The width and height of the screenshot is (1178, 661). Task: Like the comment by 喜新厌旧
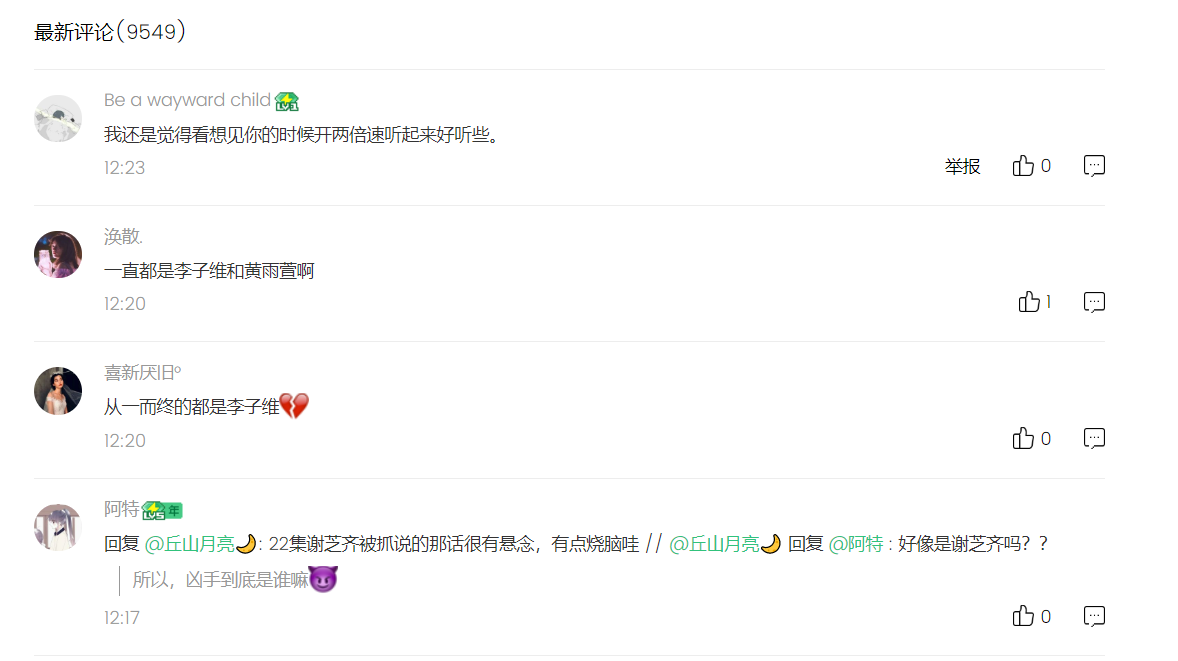(x=1023, y=438)
